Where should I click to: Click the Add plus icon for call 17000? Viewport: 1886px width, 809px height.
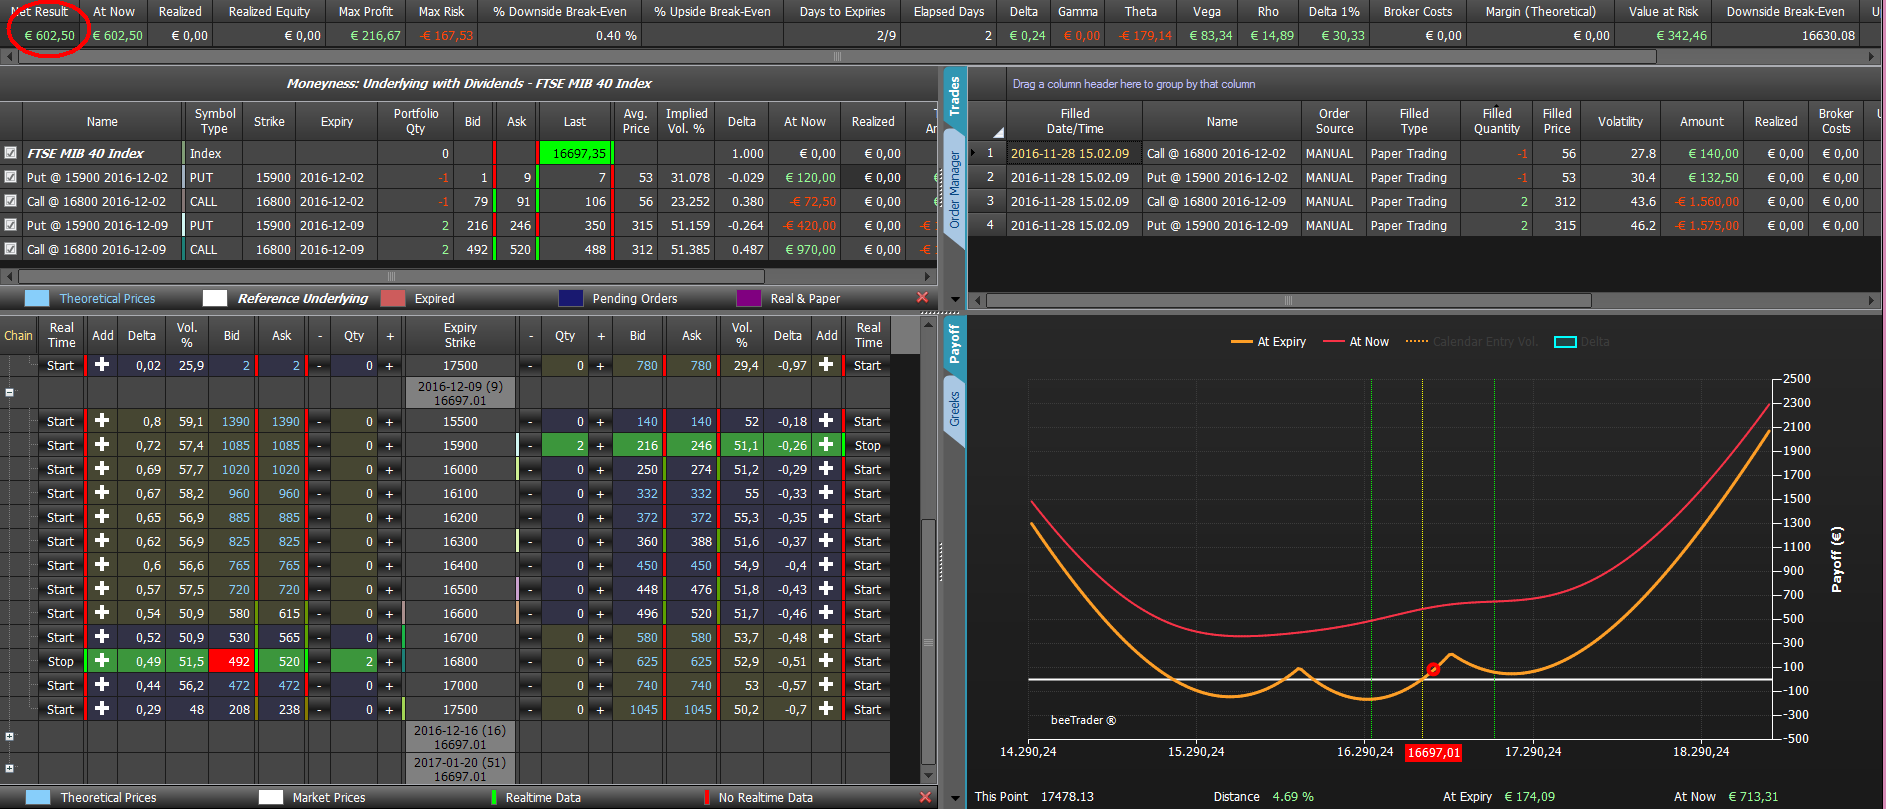point(102,685)
